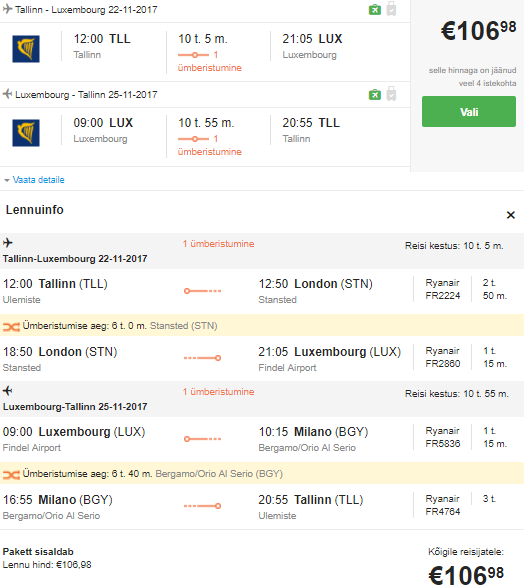
Task: Click green baggage icon on return flight header
Action: tap(375, 94)
